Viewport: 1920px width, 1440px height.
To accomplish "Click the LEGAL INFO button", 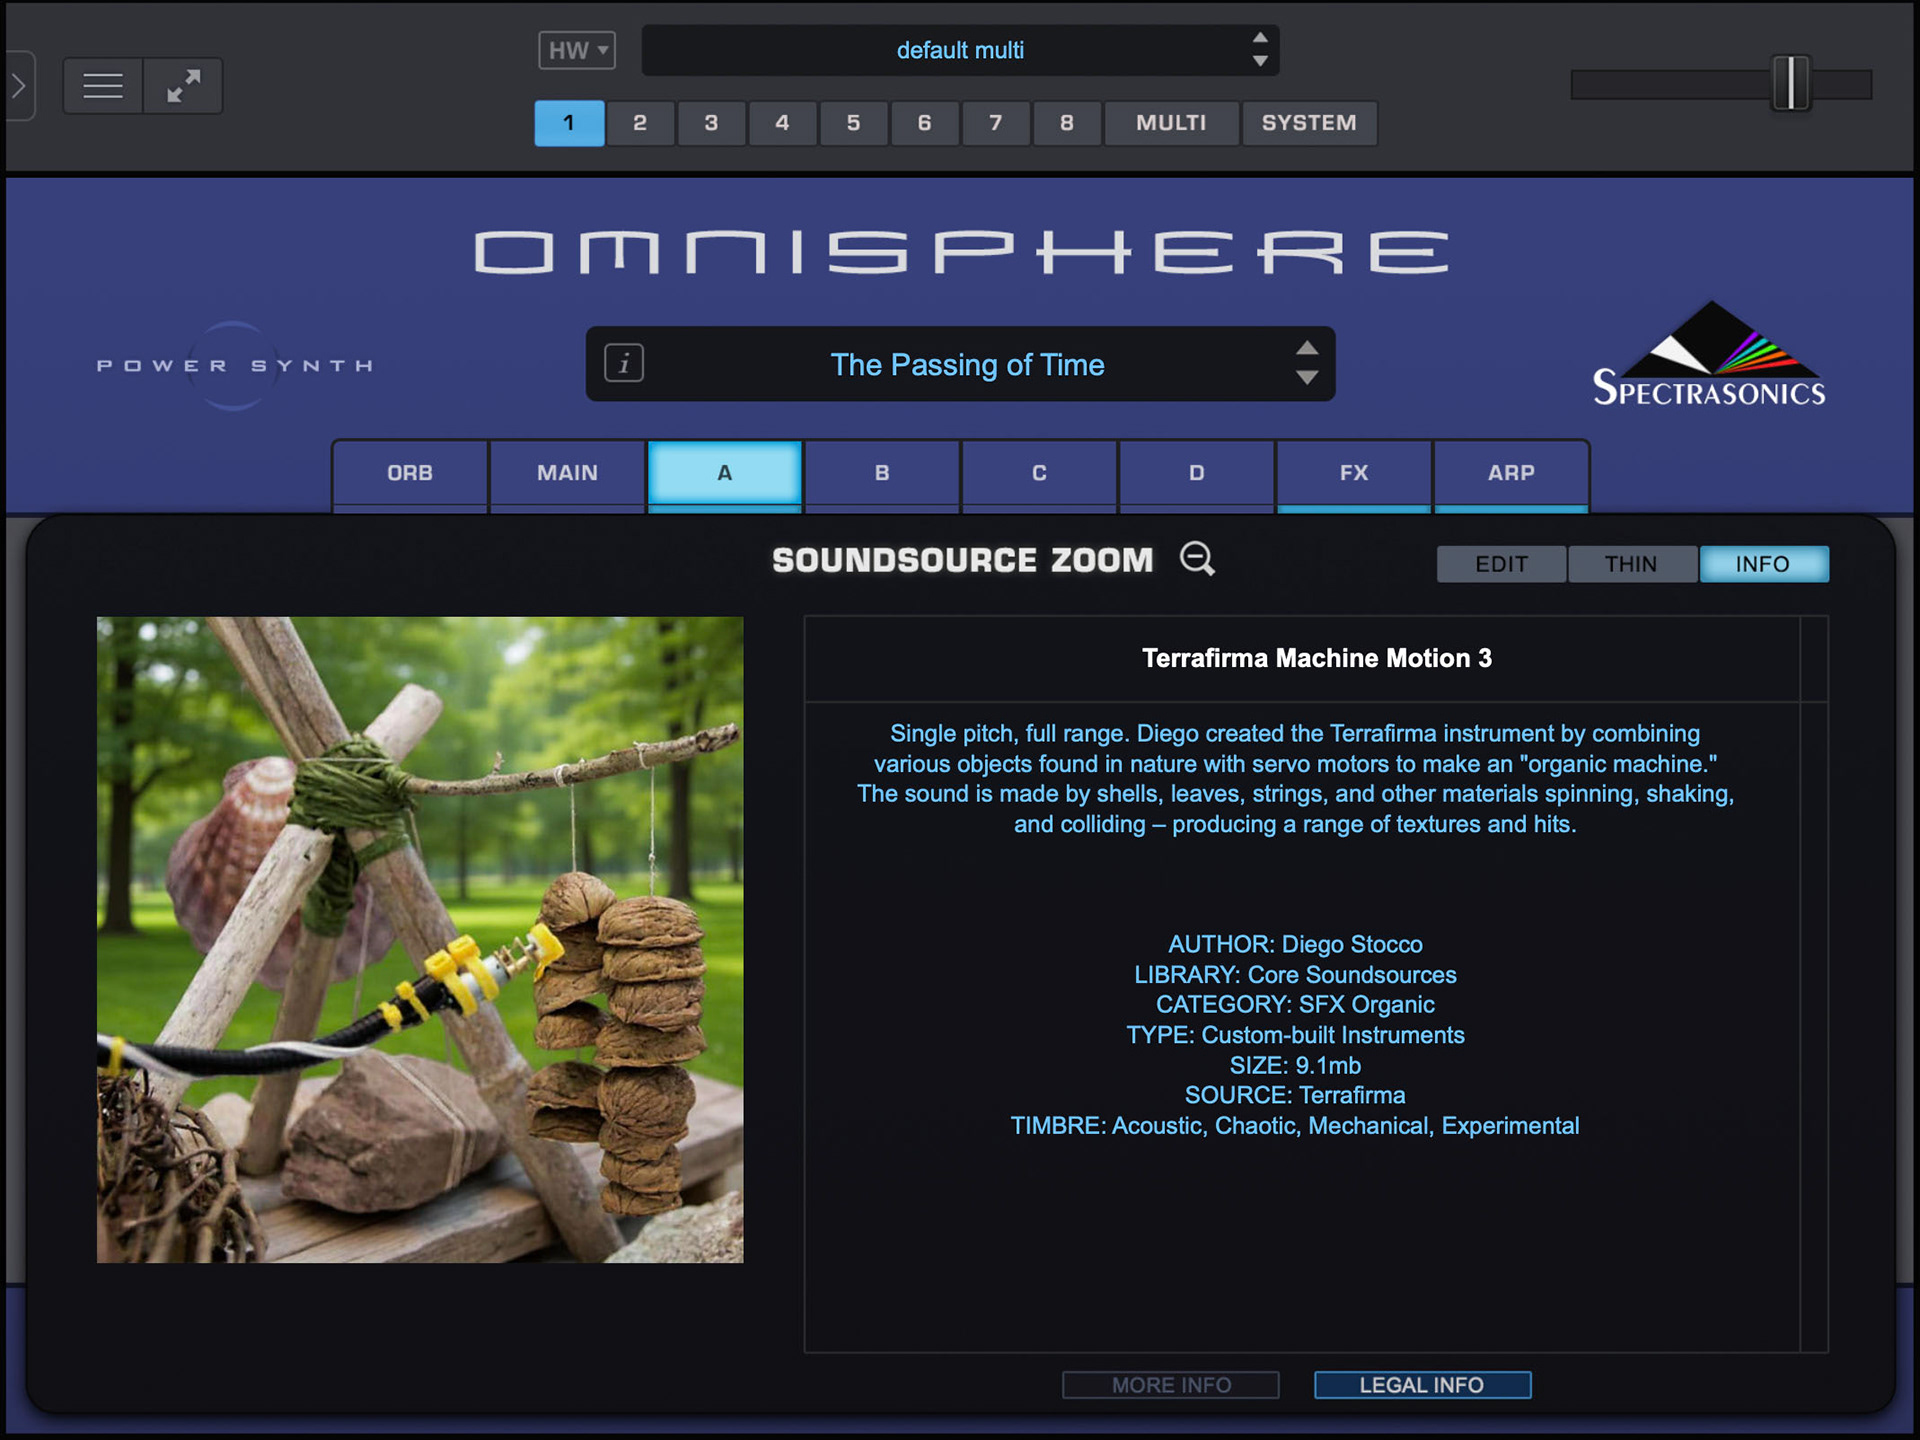I will click(1421, 1385).
